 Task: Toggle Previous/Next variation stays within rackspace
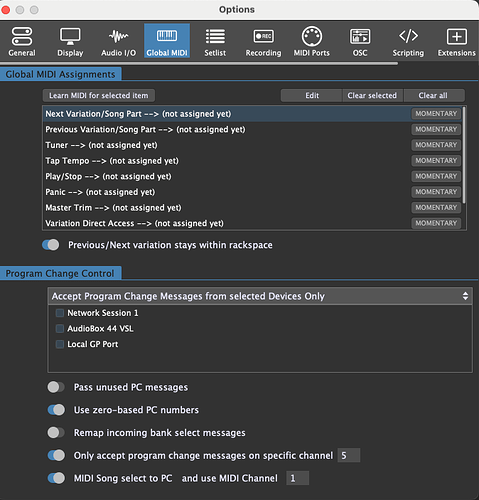tap(51, 245)
